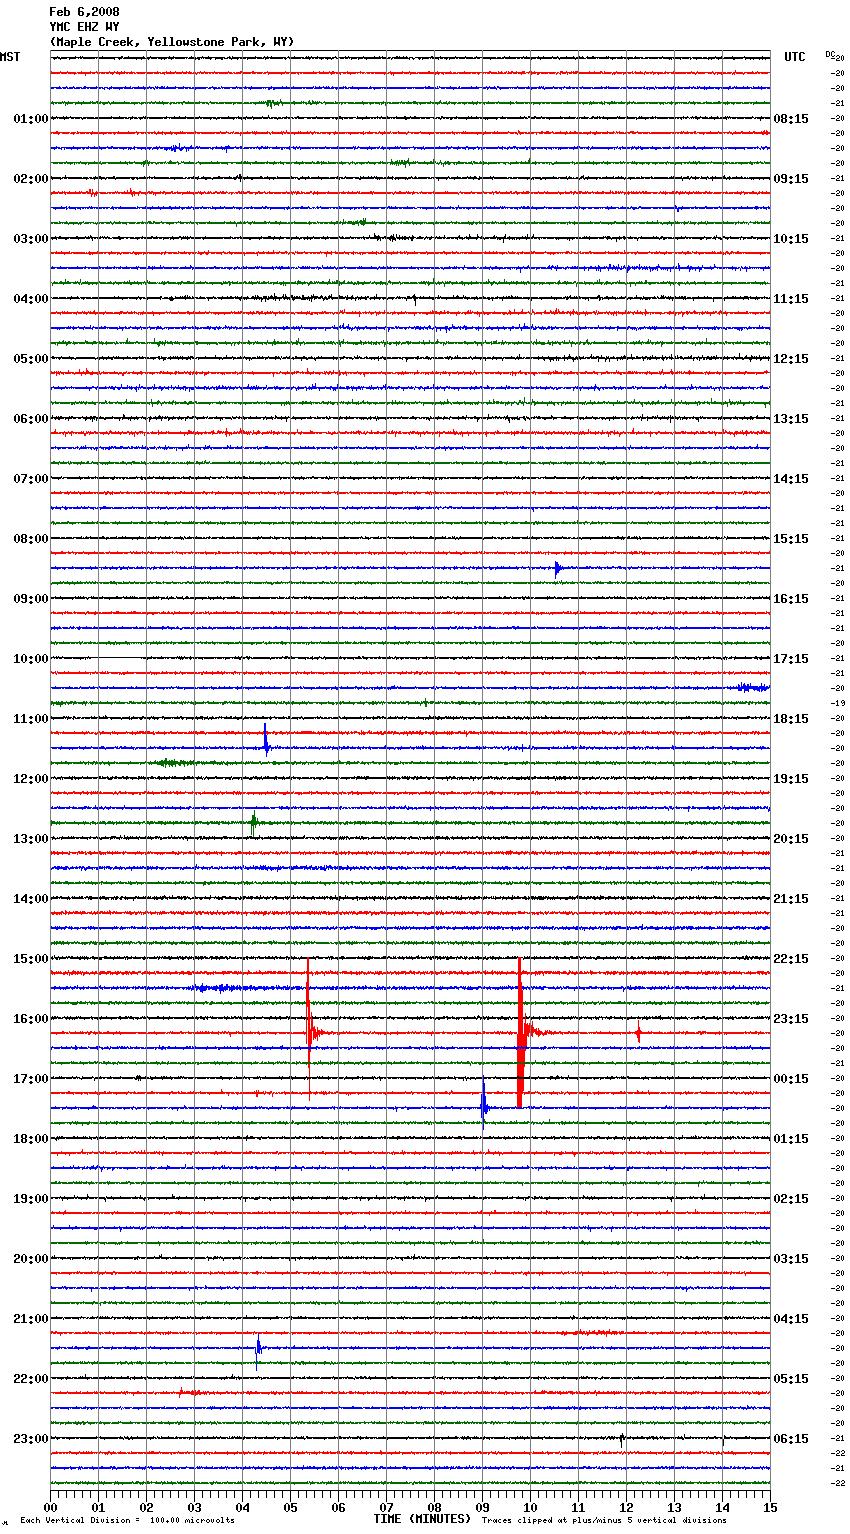Click the 15:15 UTC time label
This screenshot has width=850, height=1534.
791,539
